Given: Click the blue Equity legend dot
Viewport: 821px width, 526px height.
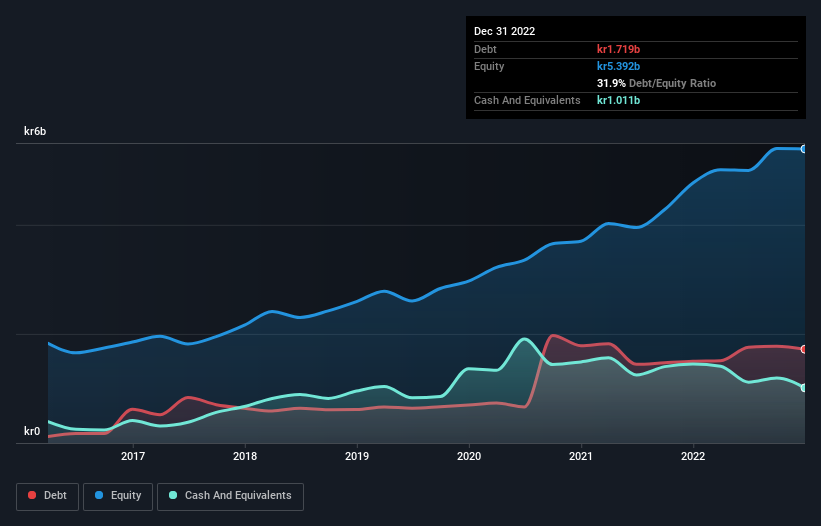Looking at the screenshot, I should coord(99,495).
